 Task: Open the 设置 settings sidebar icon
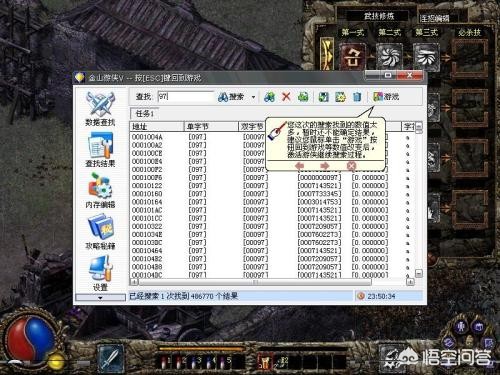point(100,273)
